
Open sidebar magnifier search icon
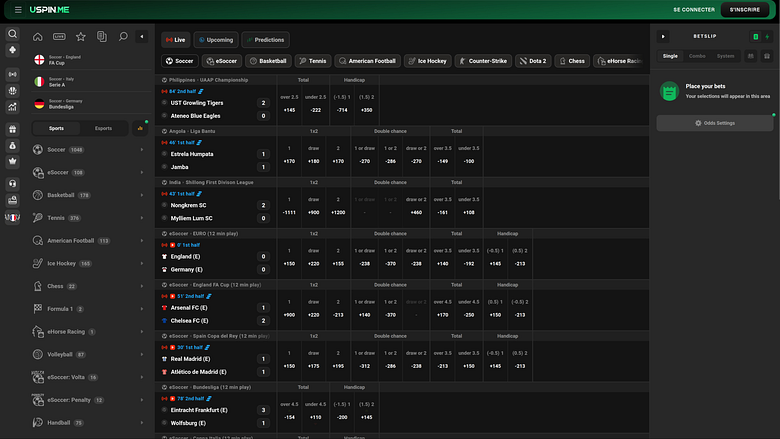click(123, 36)
